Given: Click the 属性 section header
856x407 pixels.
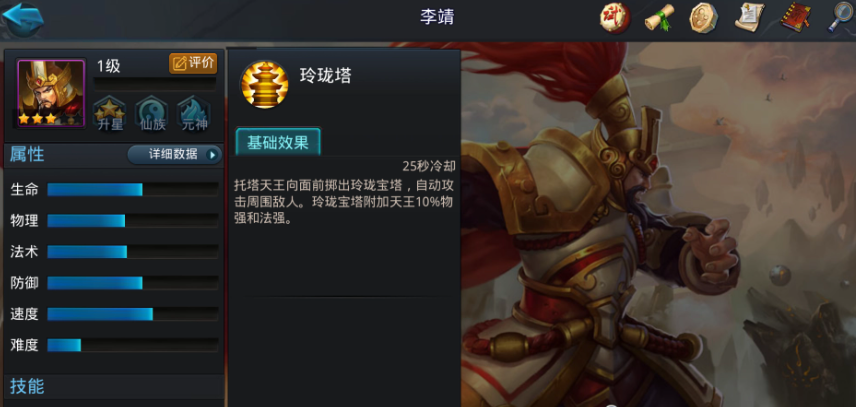Looking at the screenshot, I should pos(27,154).
